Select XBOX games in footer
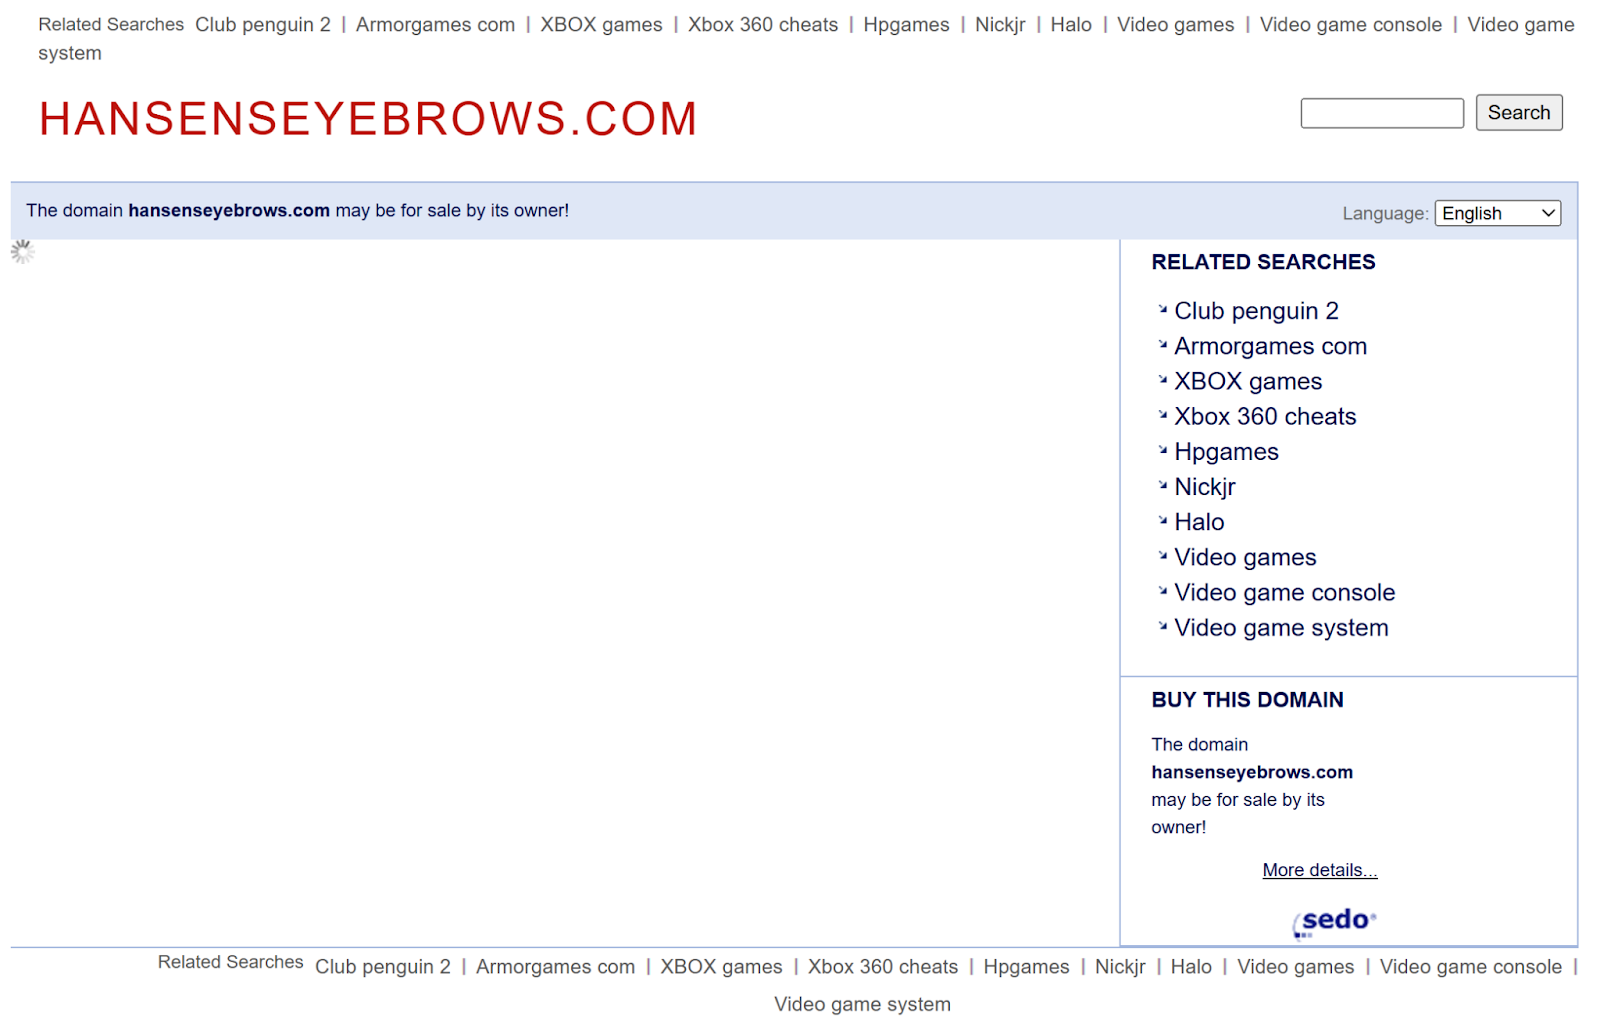 pyautogui.click(x=721, y=967)
